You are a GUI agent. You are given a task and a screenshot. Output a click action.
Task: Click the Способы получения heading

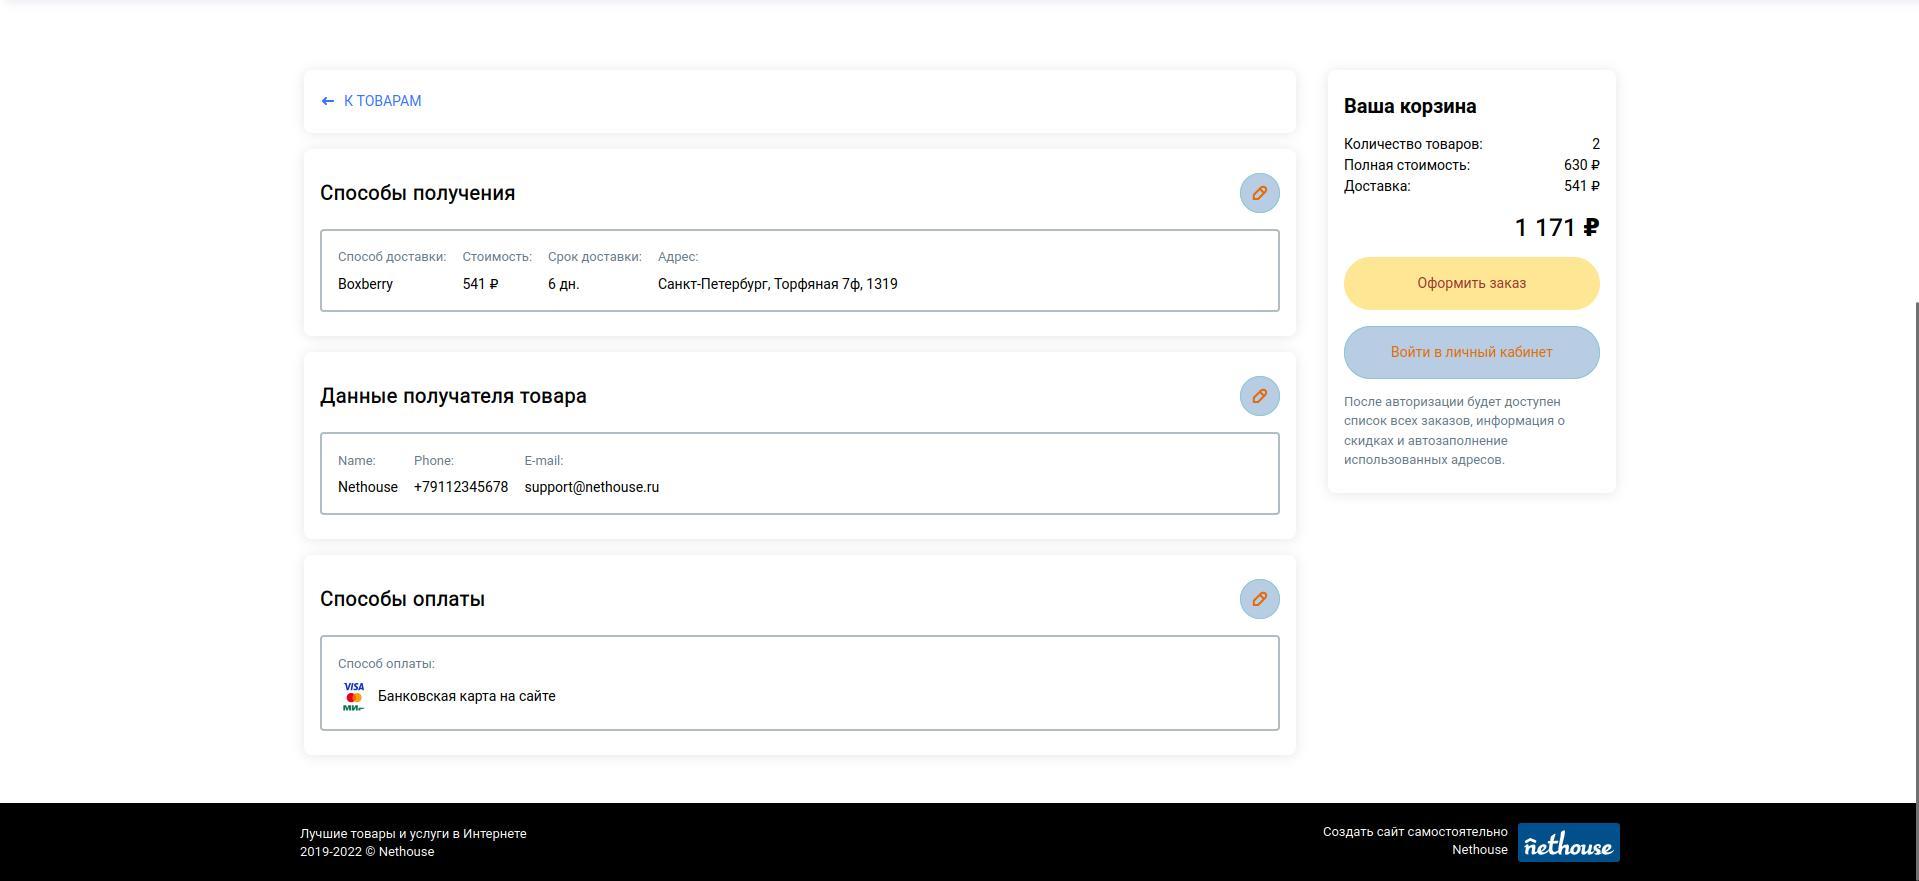coord(417,193)
